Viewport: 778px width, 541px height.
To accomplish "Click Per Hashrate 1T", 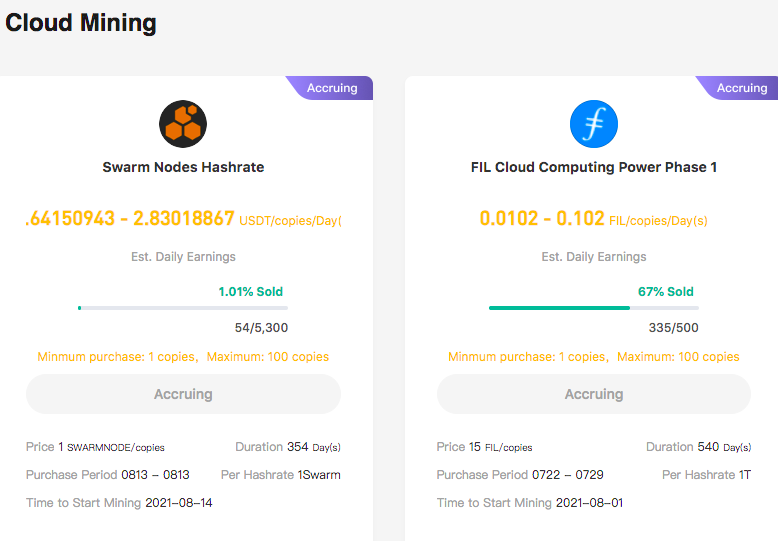I will point(707,475).
